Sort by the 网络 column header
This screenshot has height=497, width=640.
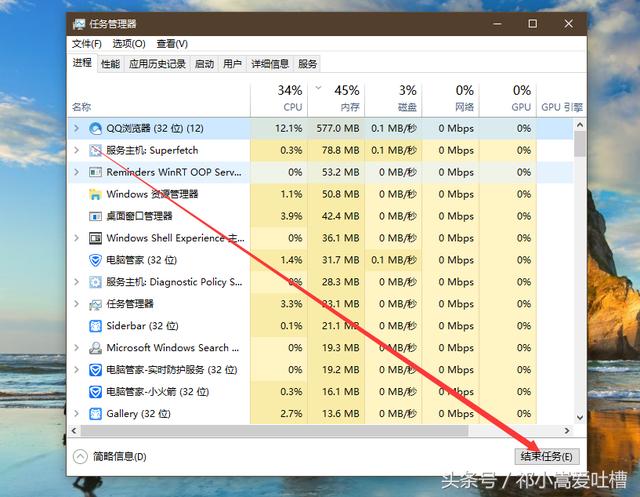tap(450, 99)
